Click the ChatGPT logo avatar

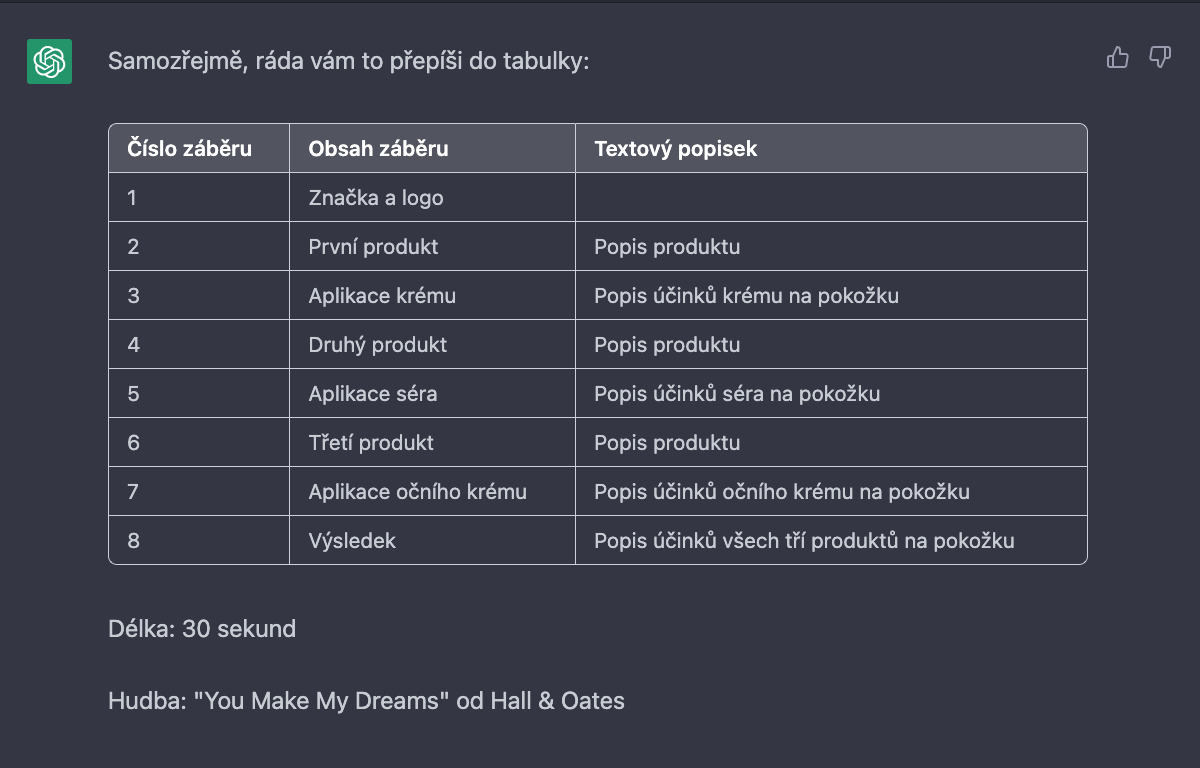tap(49, 62)
